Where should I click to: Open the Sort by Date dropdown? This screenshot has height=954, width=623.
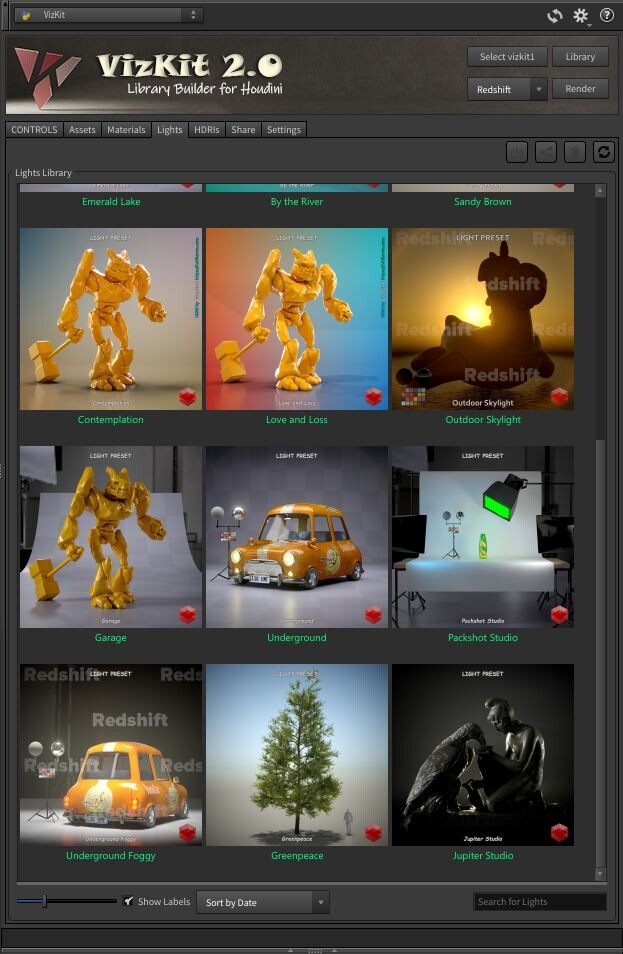pyautogui.click(x=263, y=902)
